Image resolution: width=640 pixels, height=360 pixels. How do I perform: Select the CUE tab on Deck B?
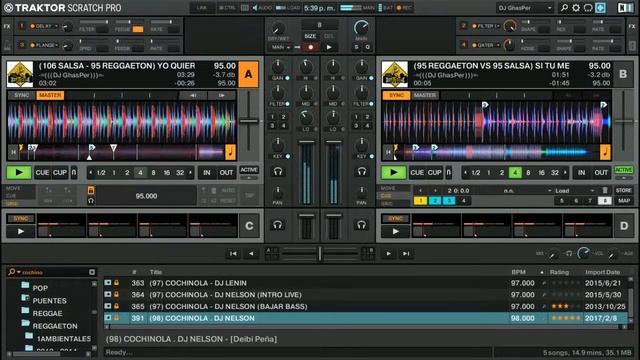(386, 196)
